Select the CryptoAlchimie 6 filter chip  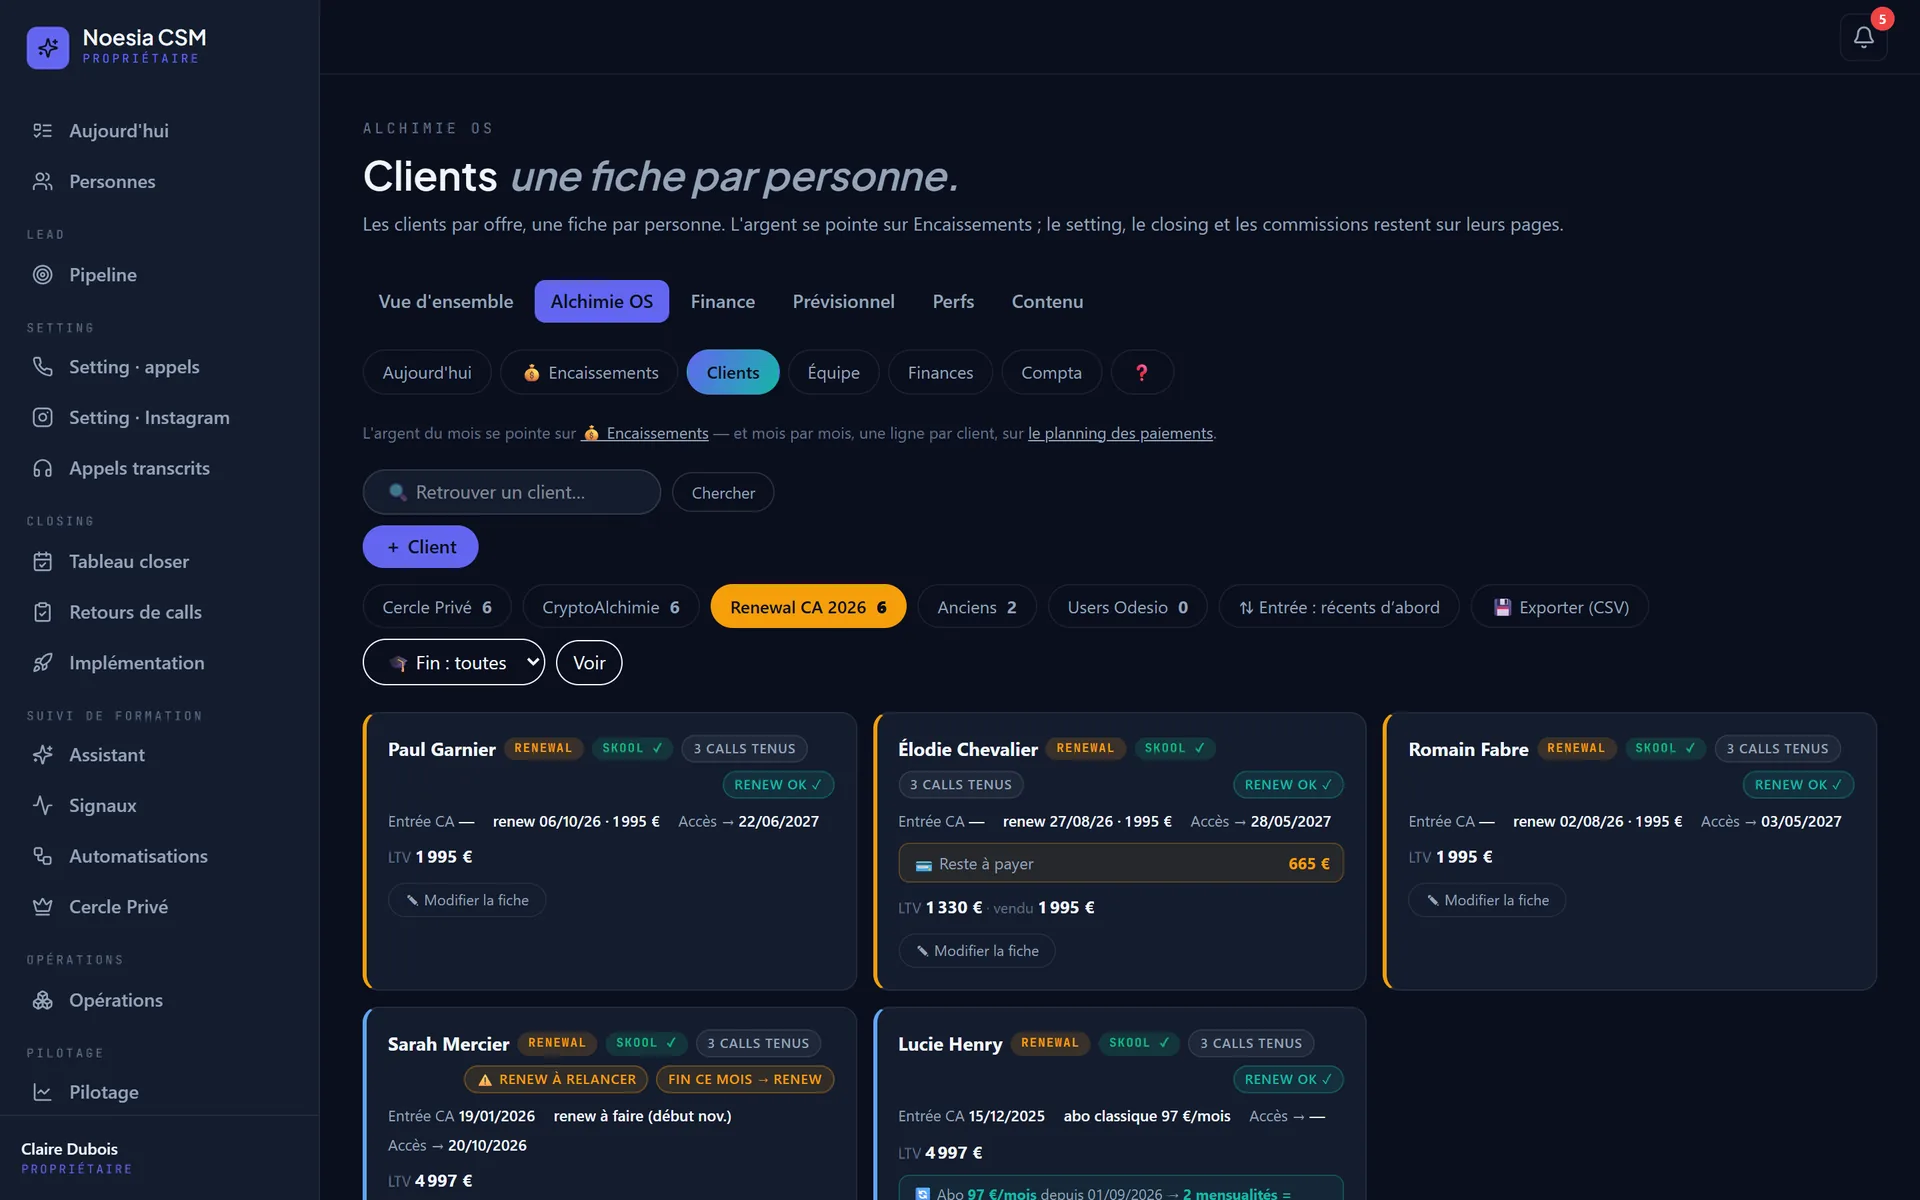(611, 607)
